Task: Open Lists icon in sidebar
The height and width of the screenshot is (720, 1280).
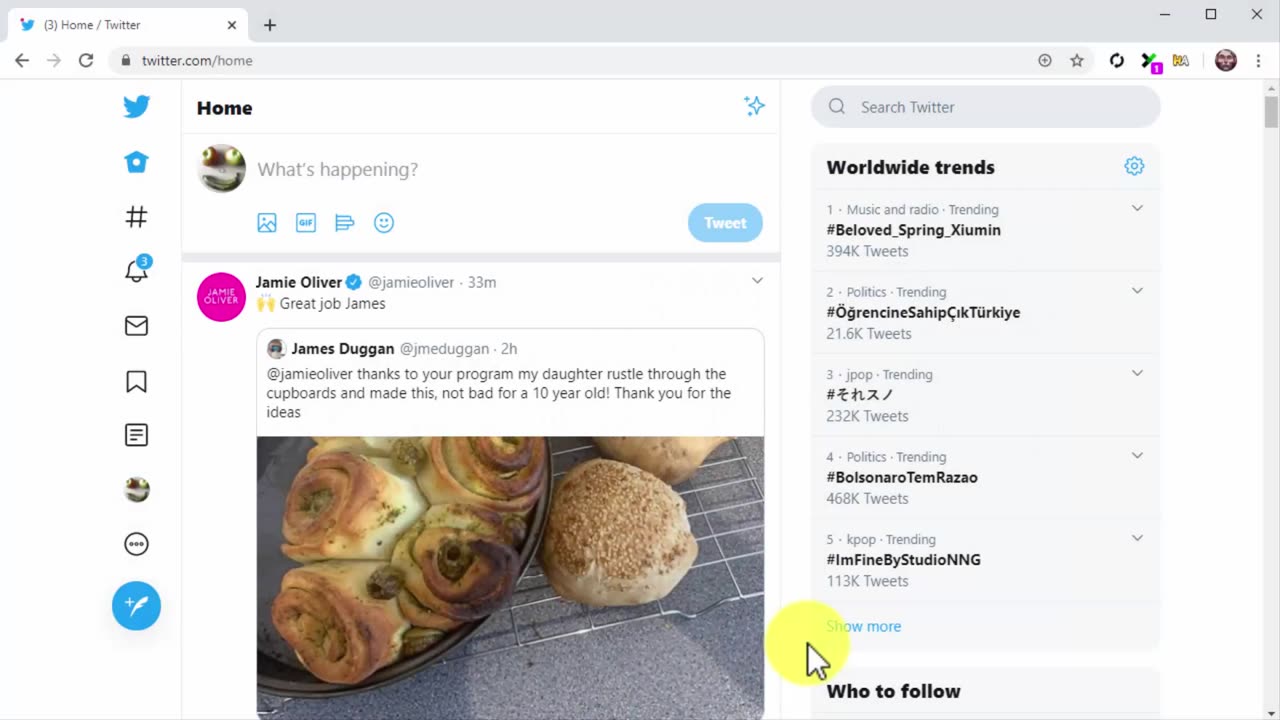Action: [x=137, y=435]
